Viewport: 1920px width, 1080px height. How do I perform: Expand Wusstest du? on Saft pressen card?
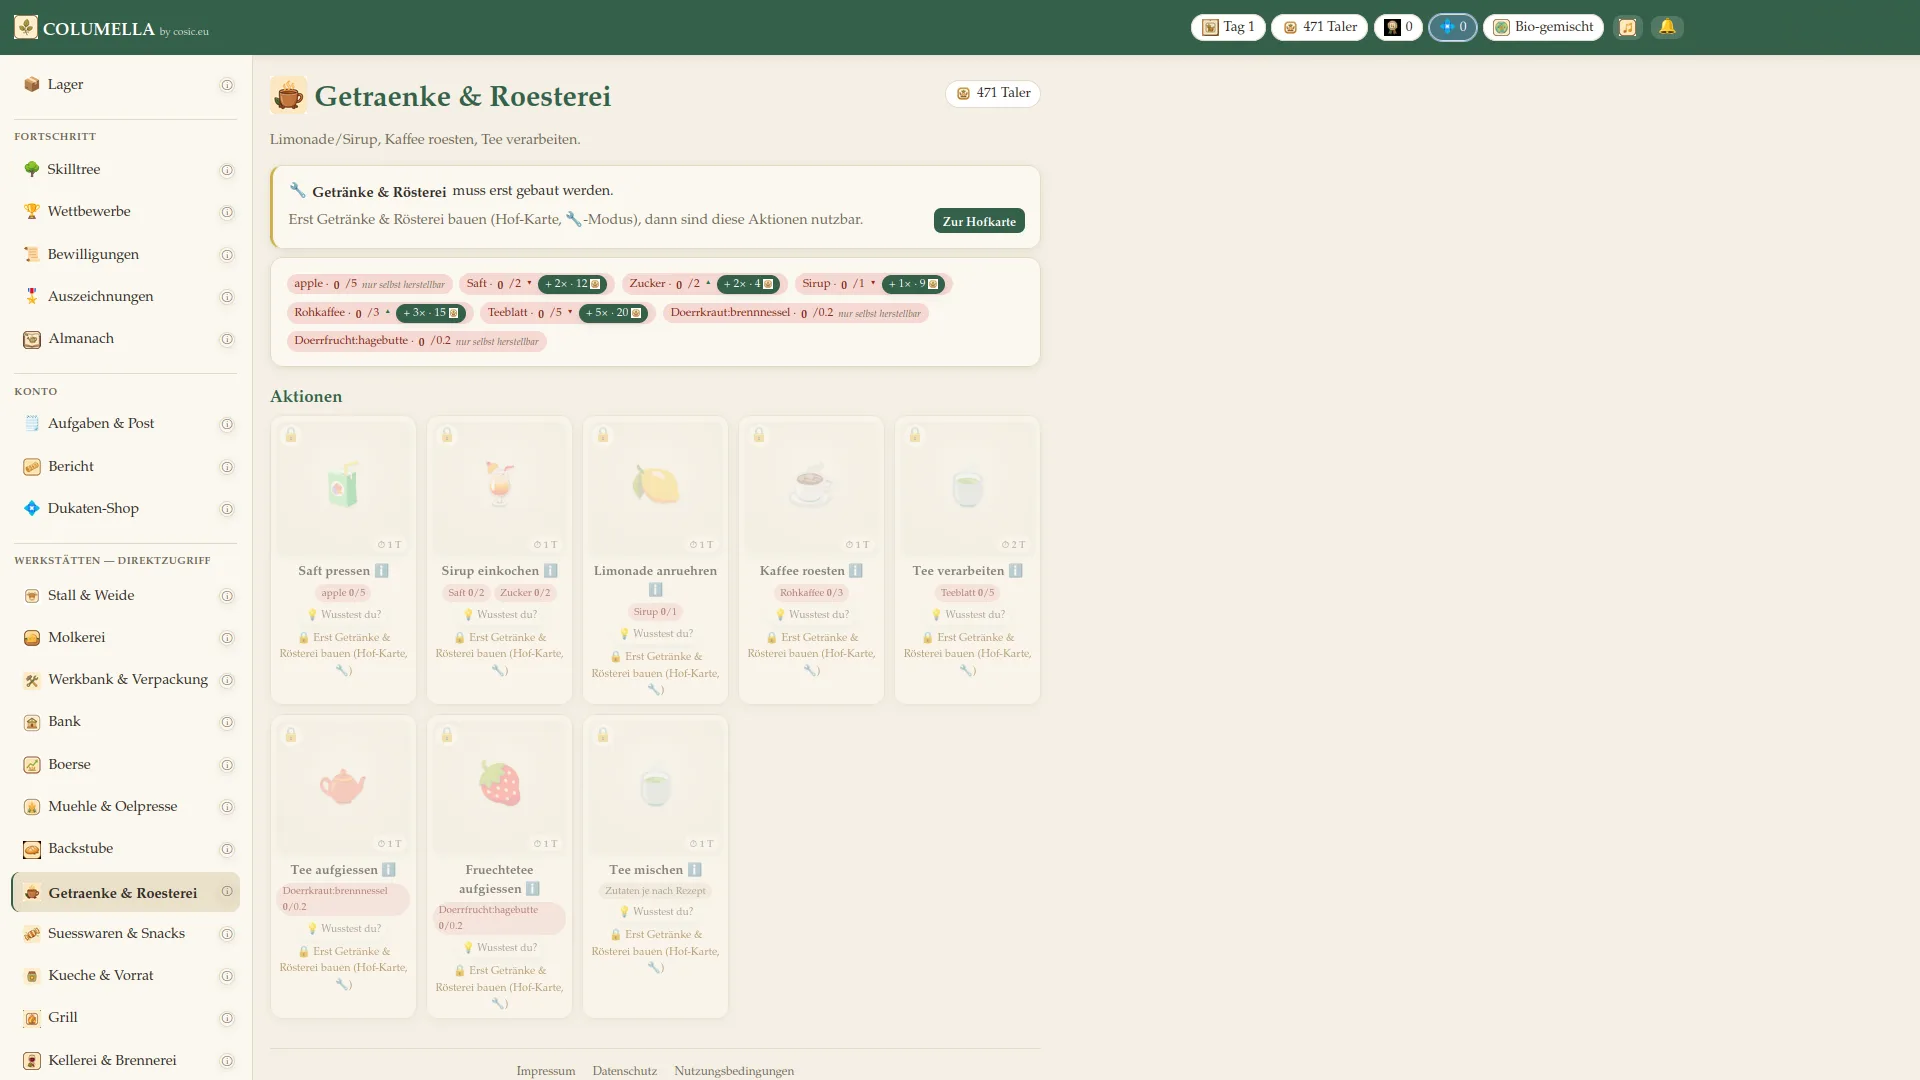[343, 615]
